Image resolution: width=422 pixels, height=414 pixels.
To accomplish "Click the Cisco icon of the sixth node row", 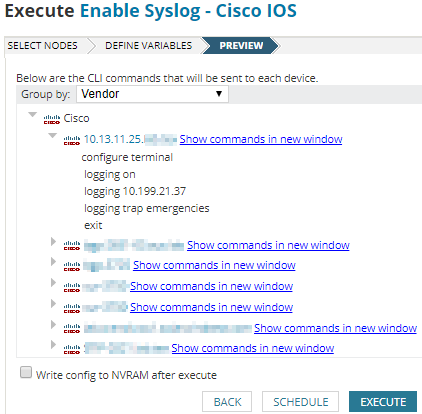I will coord(72,328).
